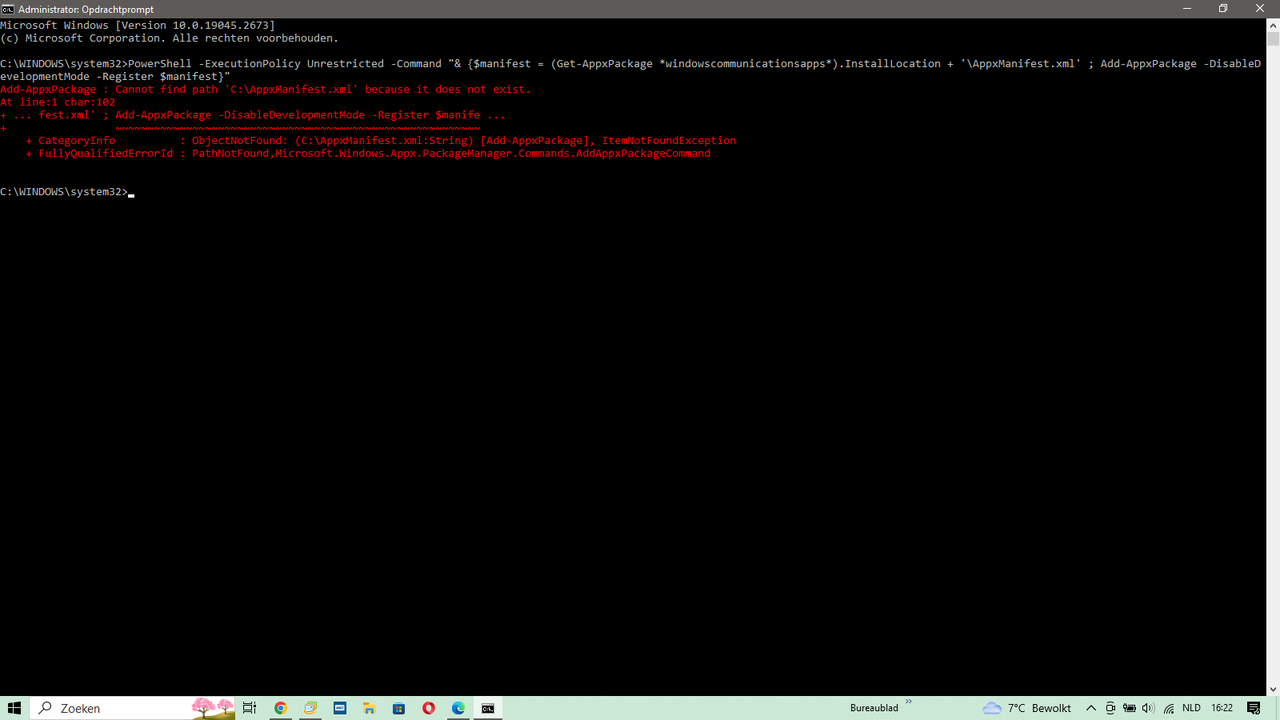Show hidden system tray icons

[x=1091, y=708]
